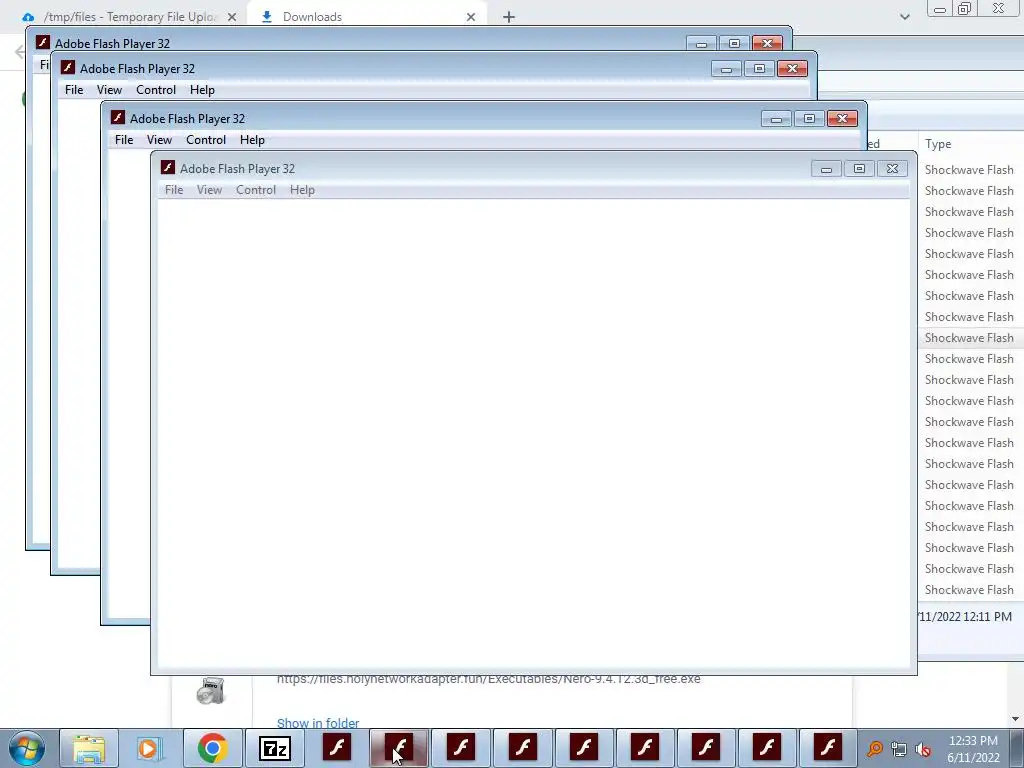Minimize the front Flash Player window
Screen dimensions: 1024x768
point(826,168)
